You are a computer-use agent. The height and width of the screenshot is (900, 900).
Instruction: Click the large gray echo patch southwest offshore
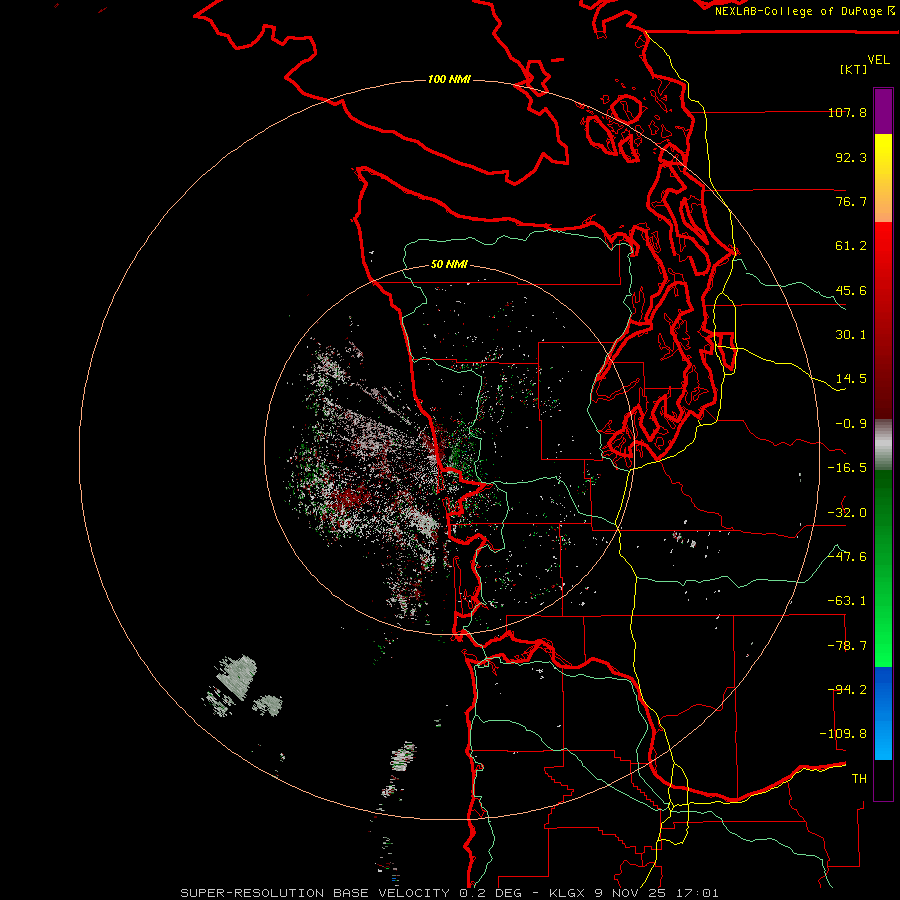(x=236, y=676)
